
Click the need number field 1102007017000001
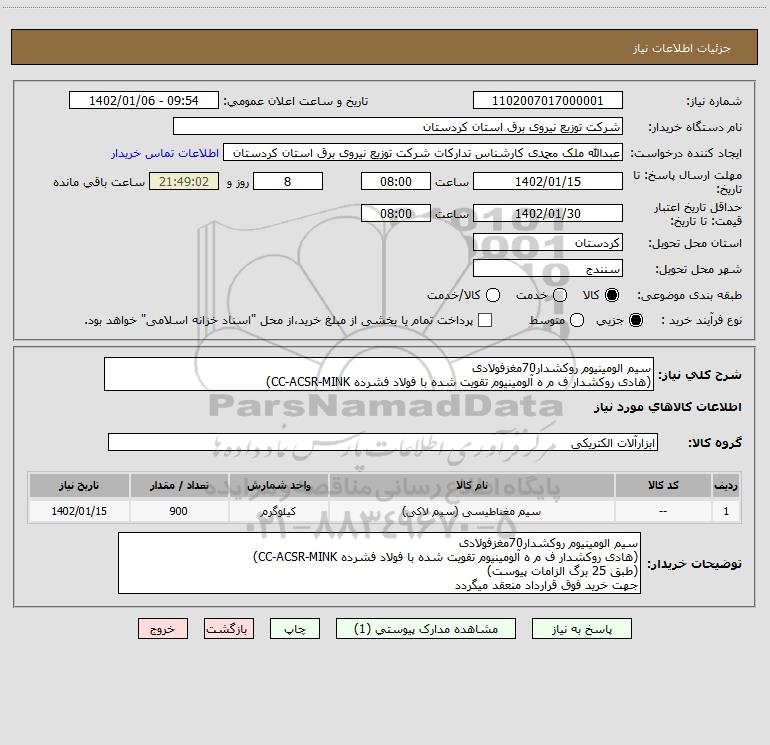[548, 100]
